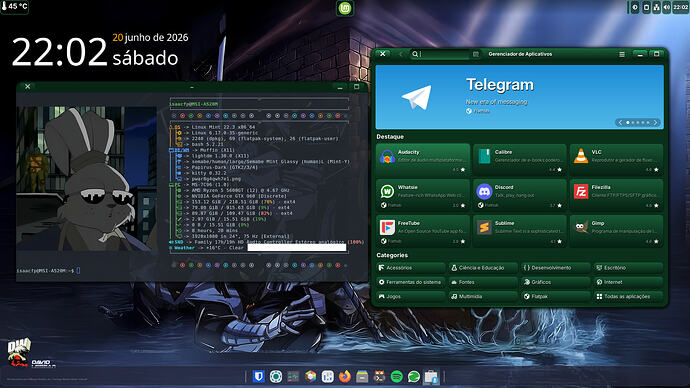The width and height of the screenshot is (690, 388).
Task: Open the Jogos category
Action: 411,296
